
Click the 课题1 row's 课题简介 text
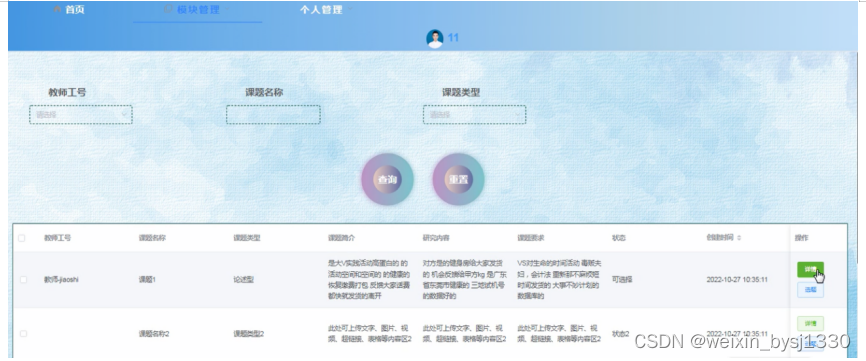[369, 279]
